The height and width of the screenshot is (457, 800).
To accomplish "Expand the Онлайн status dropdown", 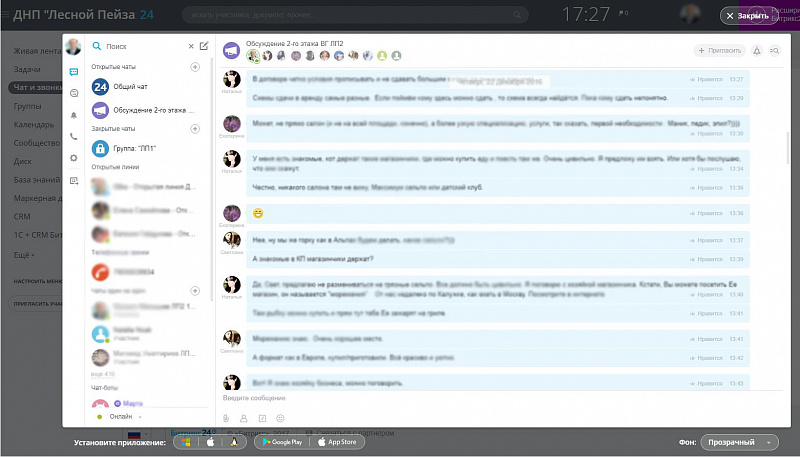I will [x=121, y=417].
